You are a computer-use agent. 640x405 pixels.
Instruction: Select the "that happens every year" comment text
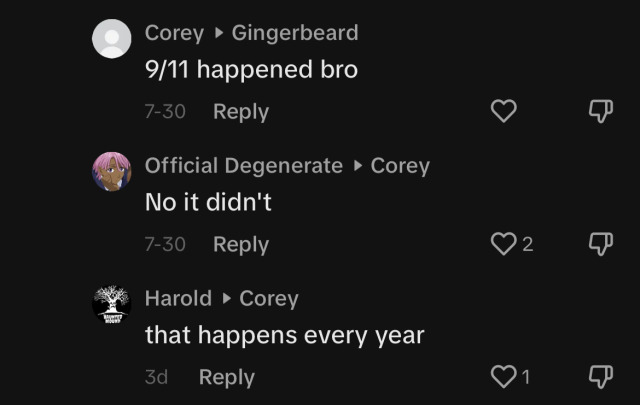285,335
